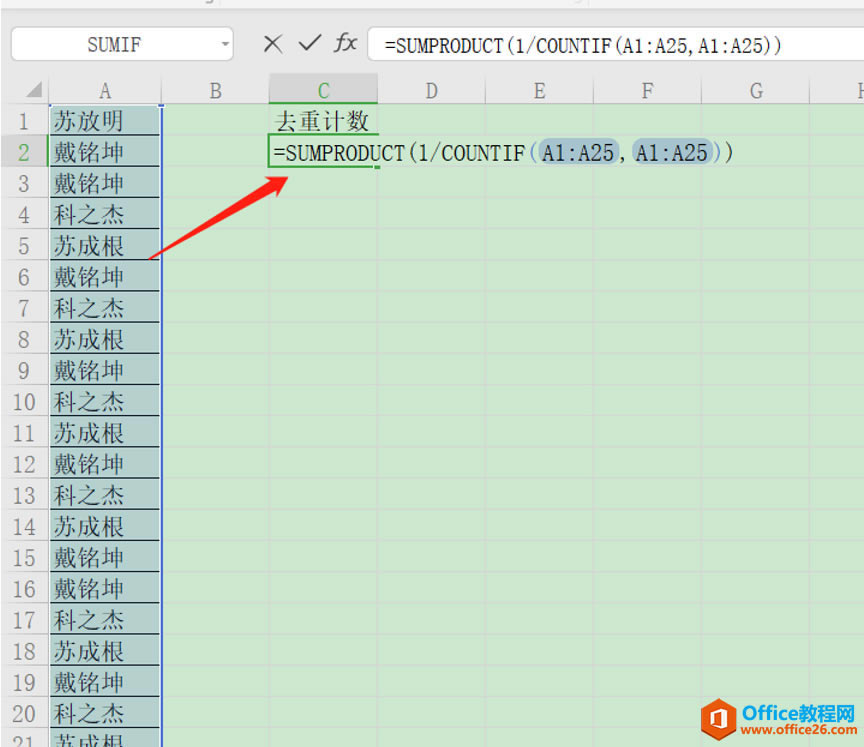Click cell A2 containing 戴铭坤
This screenshot has width=864, height=747.
[105, 151]
